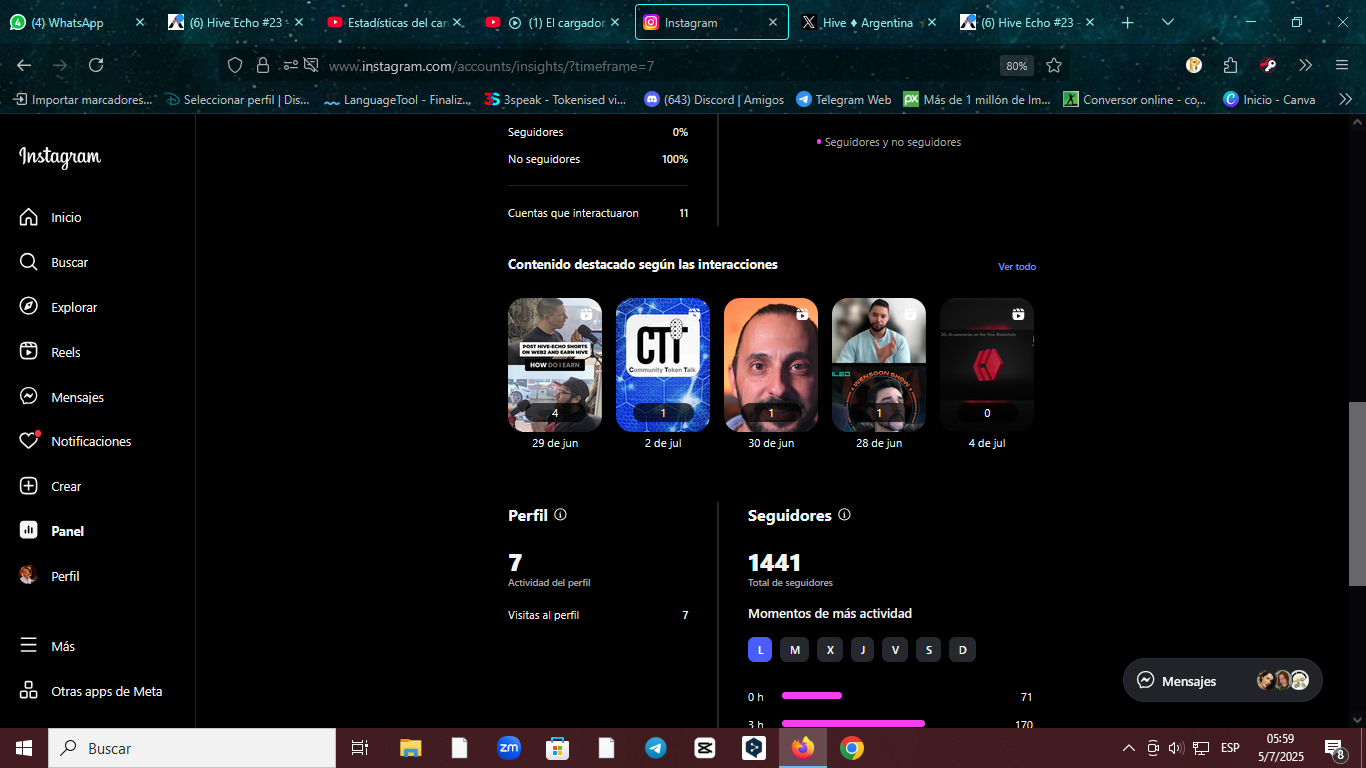
Task: Open Chrome from the Windows taskbar
Action: point(851,748)
